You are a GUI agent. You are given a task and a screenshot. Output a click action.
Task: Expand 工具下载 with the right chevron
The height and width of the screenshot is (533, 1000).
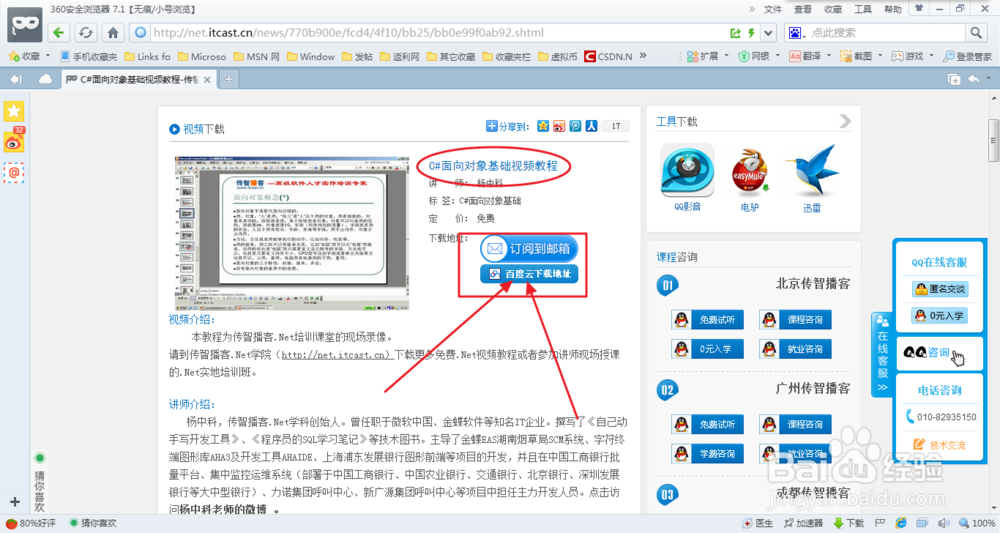845,121
